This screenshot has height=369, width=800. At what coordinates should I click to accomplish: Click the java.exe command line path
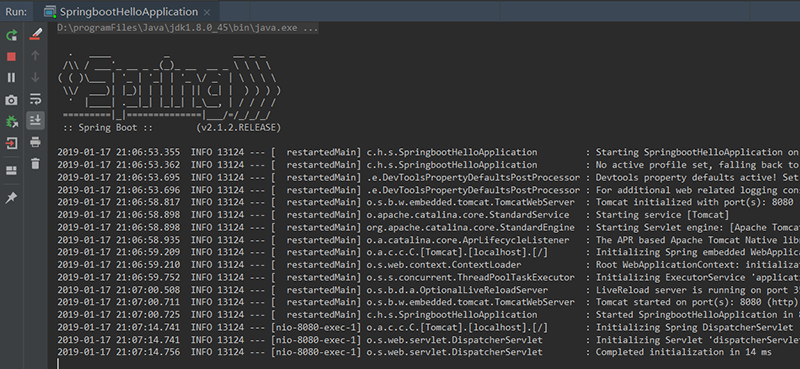(188, 28)
